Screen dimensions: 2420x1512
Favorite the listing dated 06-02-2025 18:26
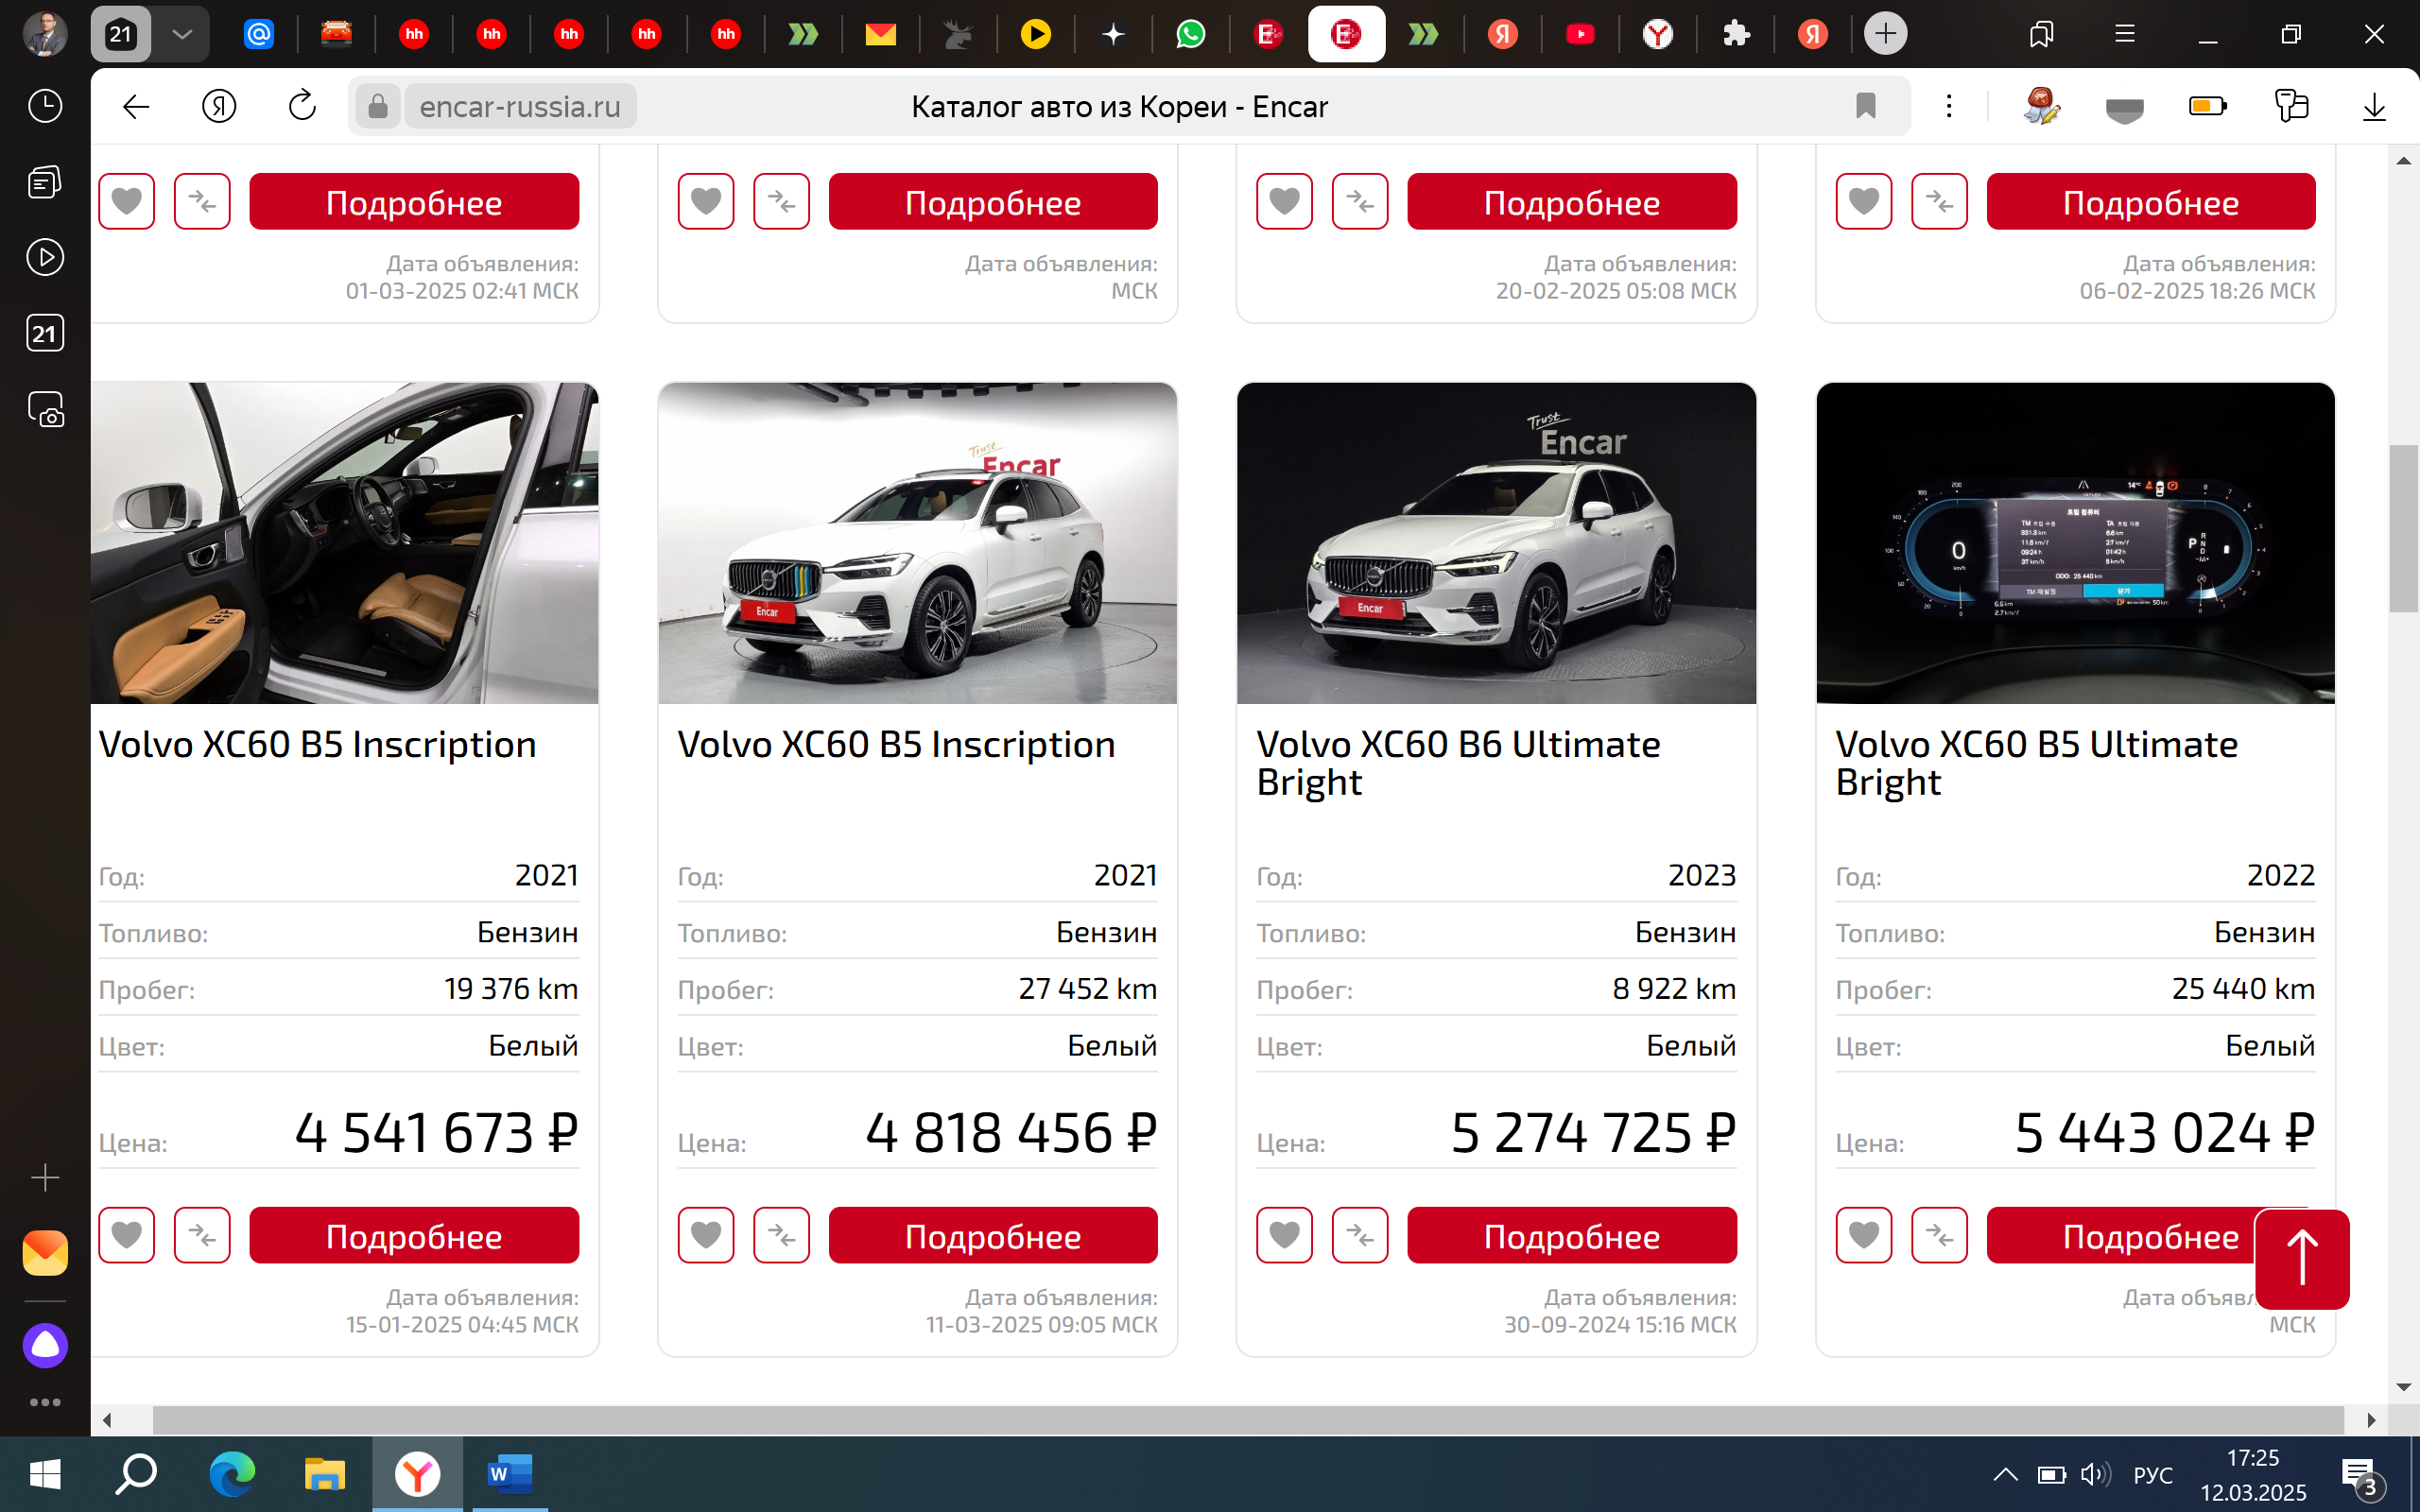coord(1864,201)
